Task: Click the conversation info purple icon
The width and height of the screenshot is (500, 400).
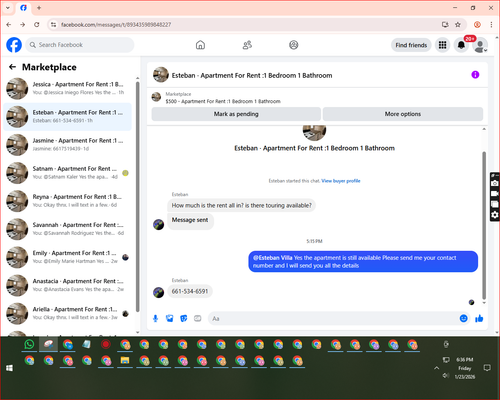Action: pyautogui.click(x=475, y=75)
